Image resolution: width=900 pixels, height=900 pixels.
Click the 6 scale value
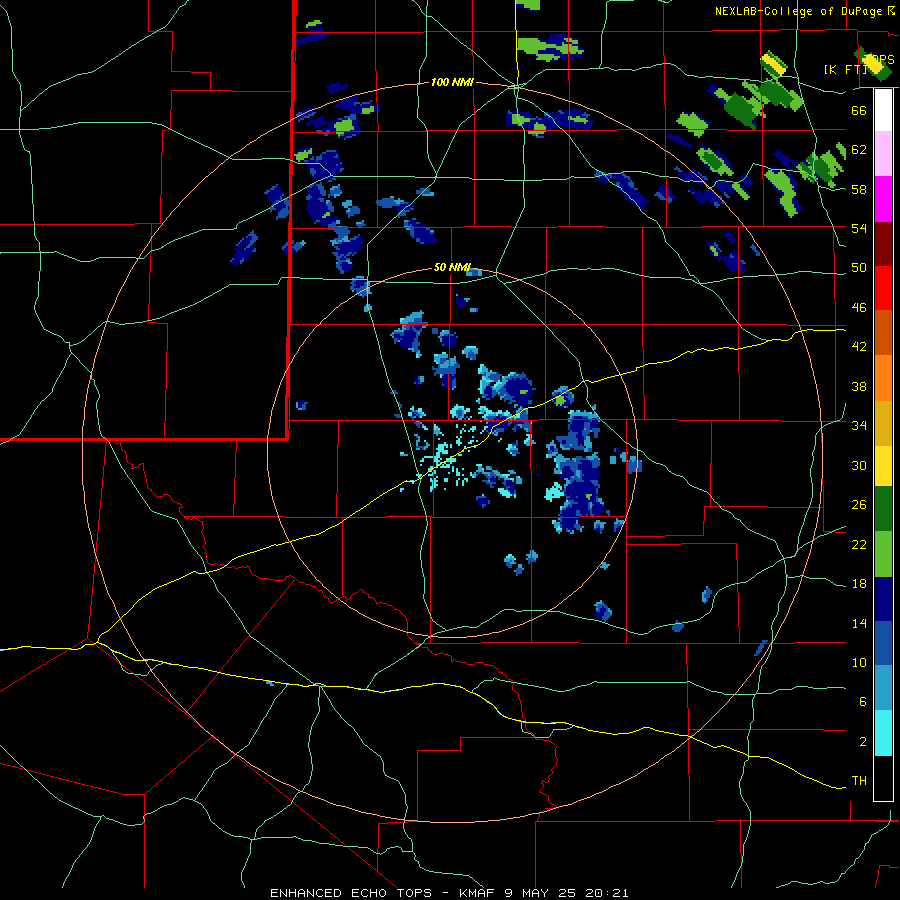(863, 702)
